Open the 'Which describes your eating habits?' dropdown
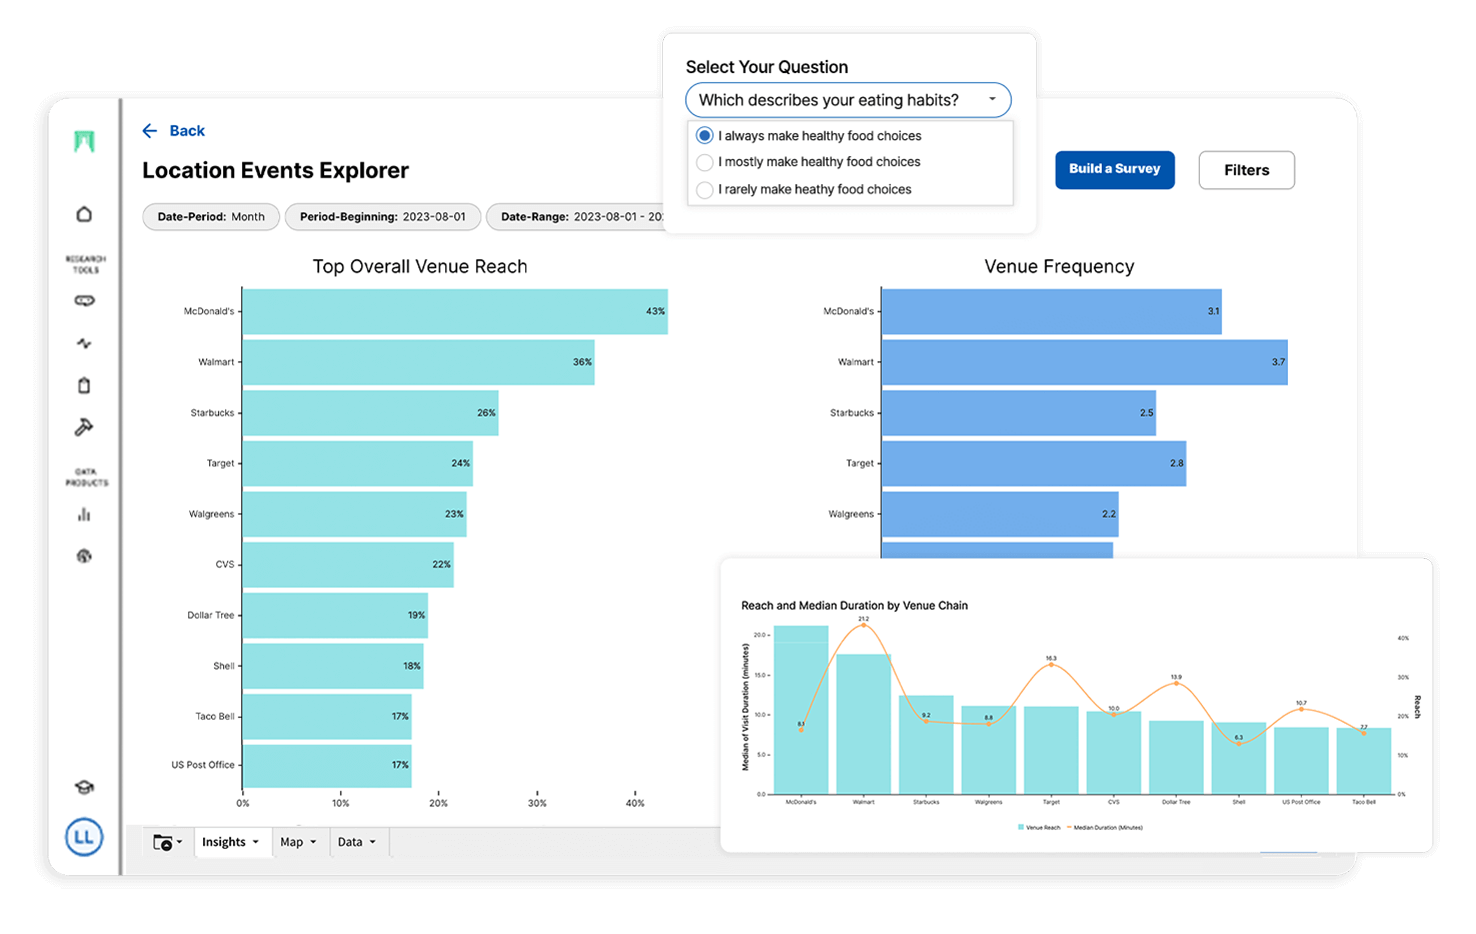 click(x=848, y=100)
